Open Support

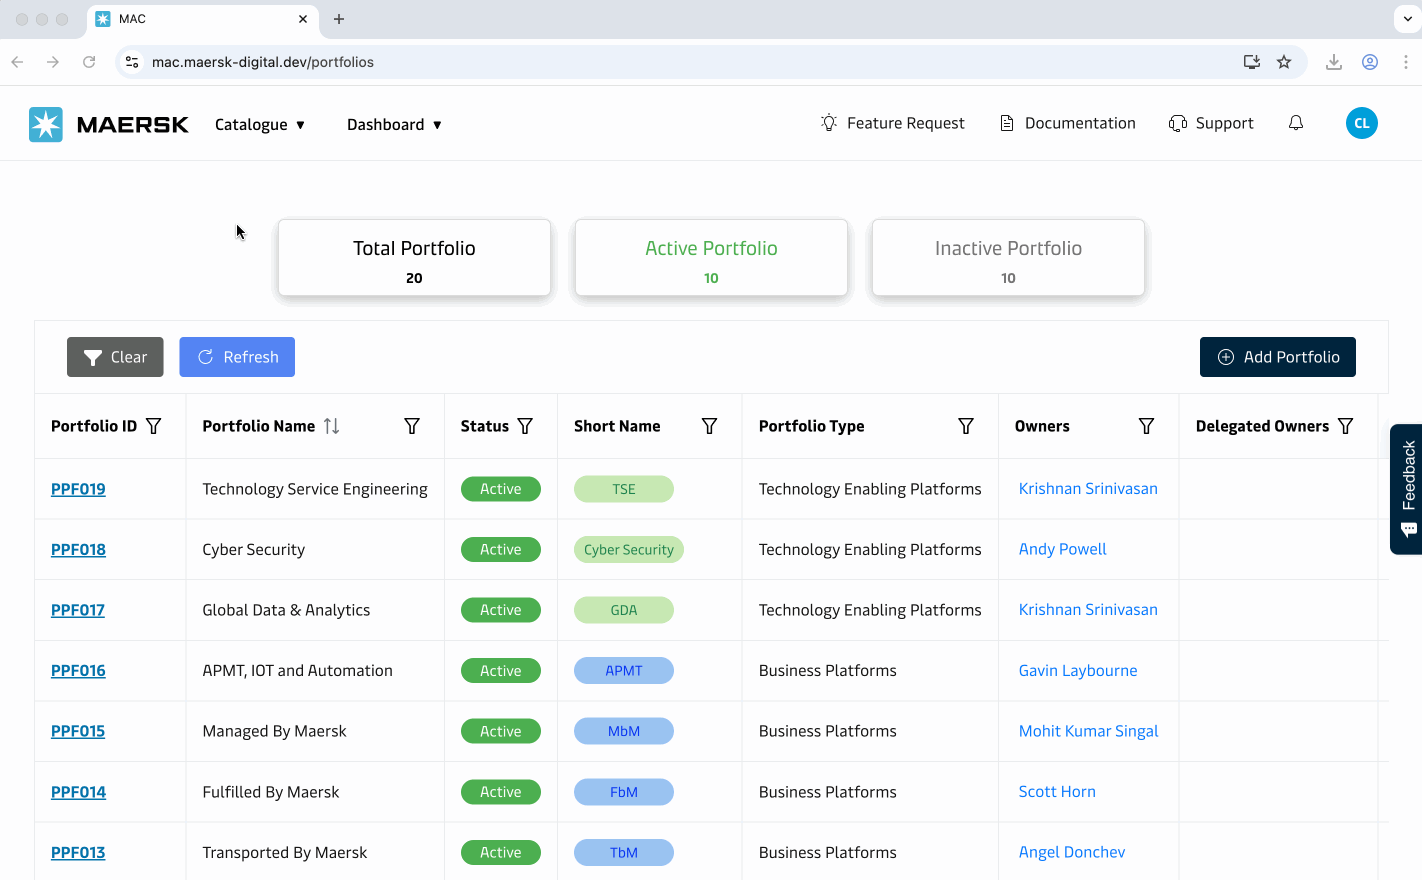pos(1211,123)
